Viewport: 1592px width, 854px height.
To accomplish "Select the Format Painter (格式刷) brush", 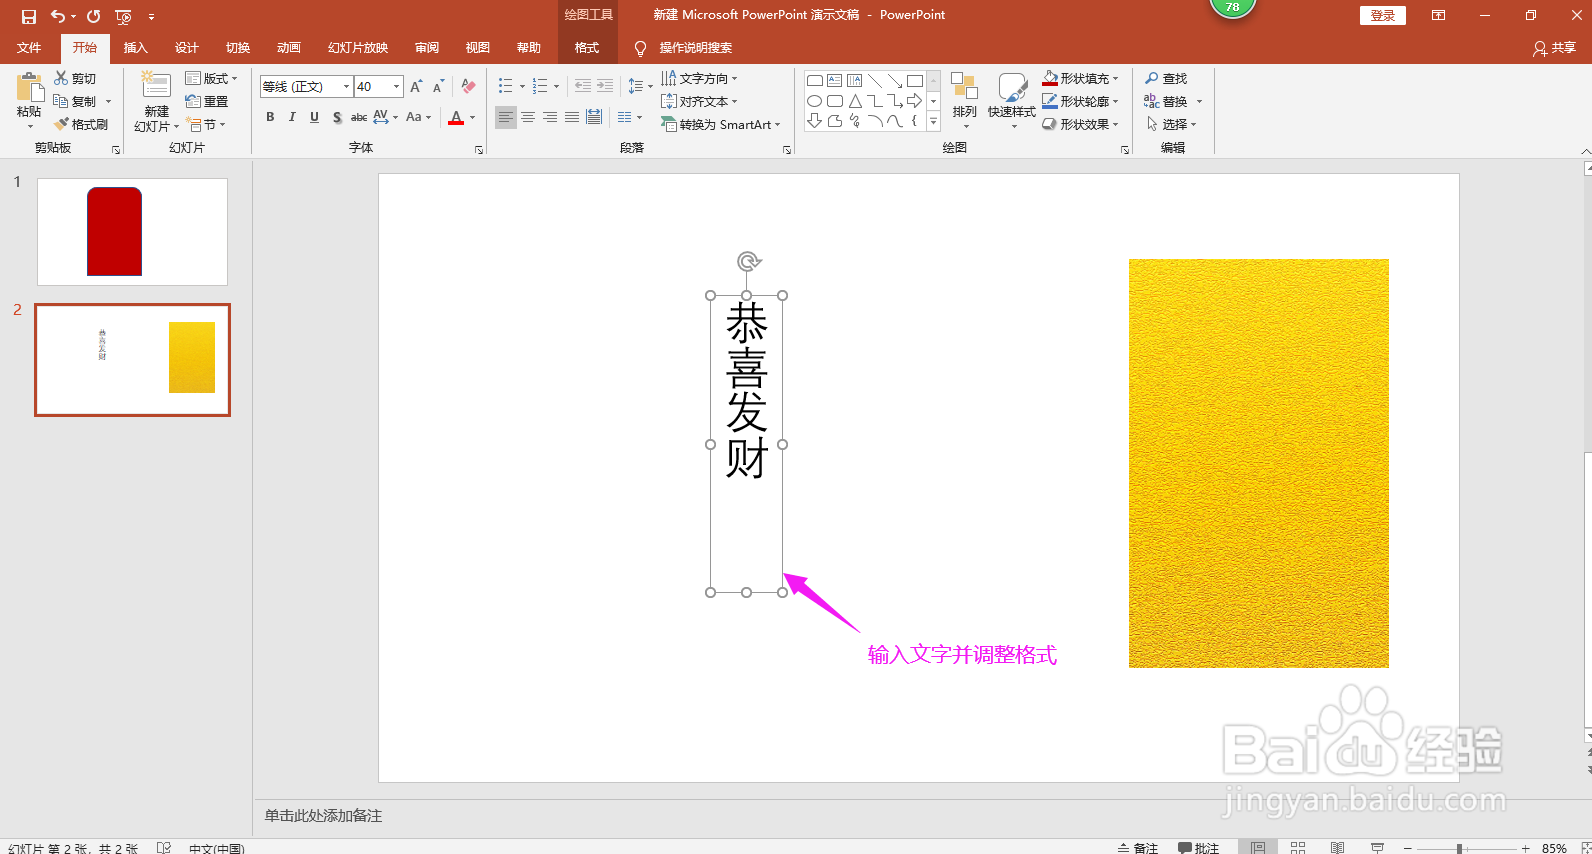I will tap(62, 124).
